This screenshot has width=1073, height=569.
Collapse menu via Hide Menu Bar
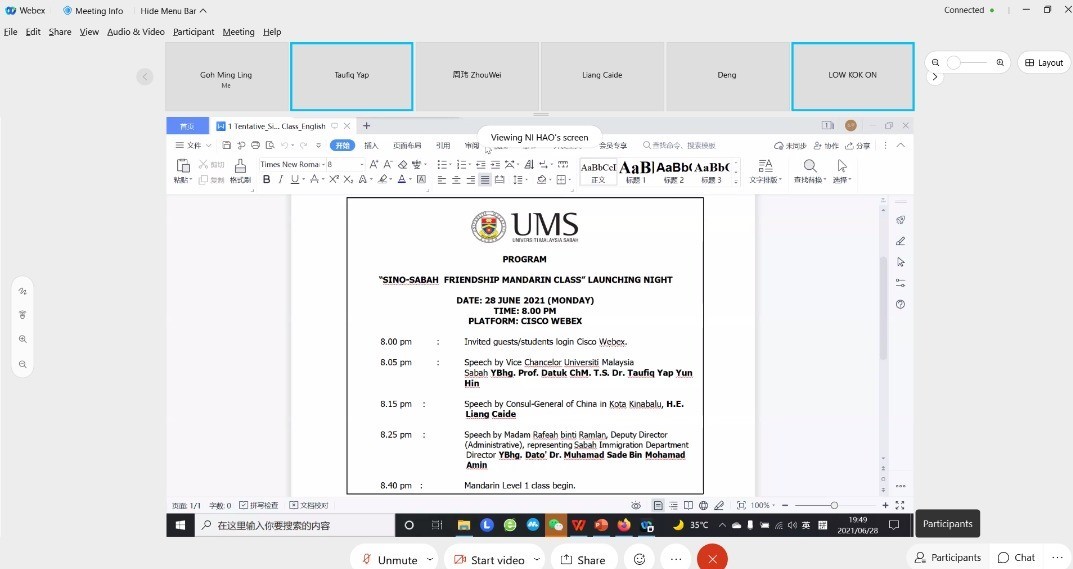click(x=173, y=11)
